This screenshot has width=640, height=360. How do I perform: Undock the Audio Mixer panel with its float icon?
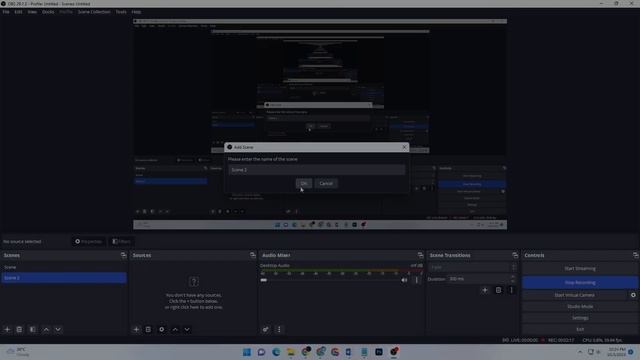click(420, 255)
